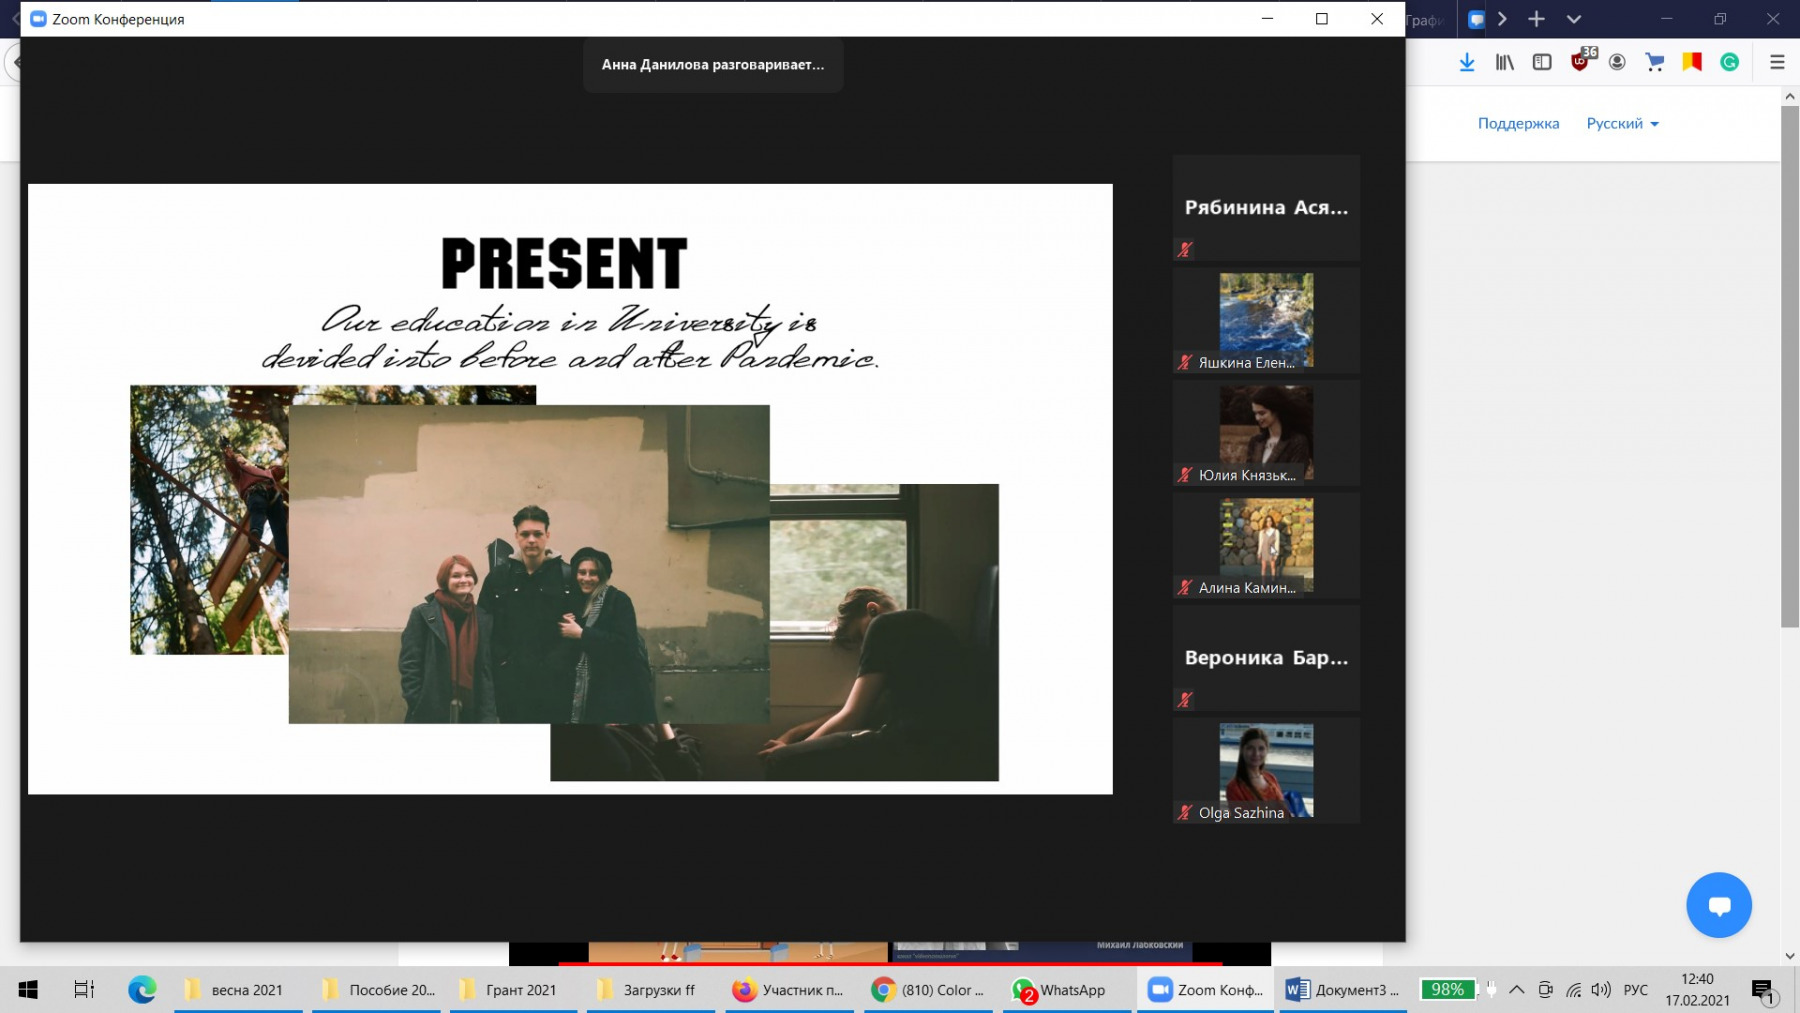Open the Документ3 Word taskbar button

(1341, 990)
